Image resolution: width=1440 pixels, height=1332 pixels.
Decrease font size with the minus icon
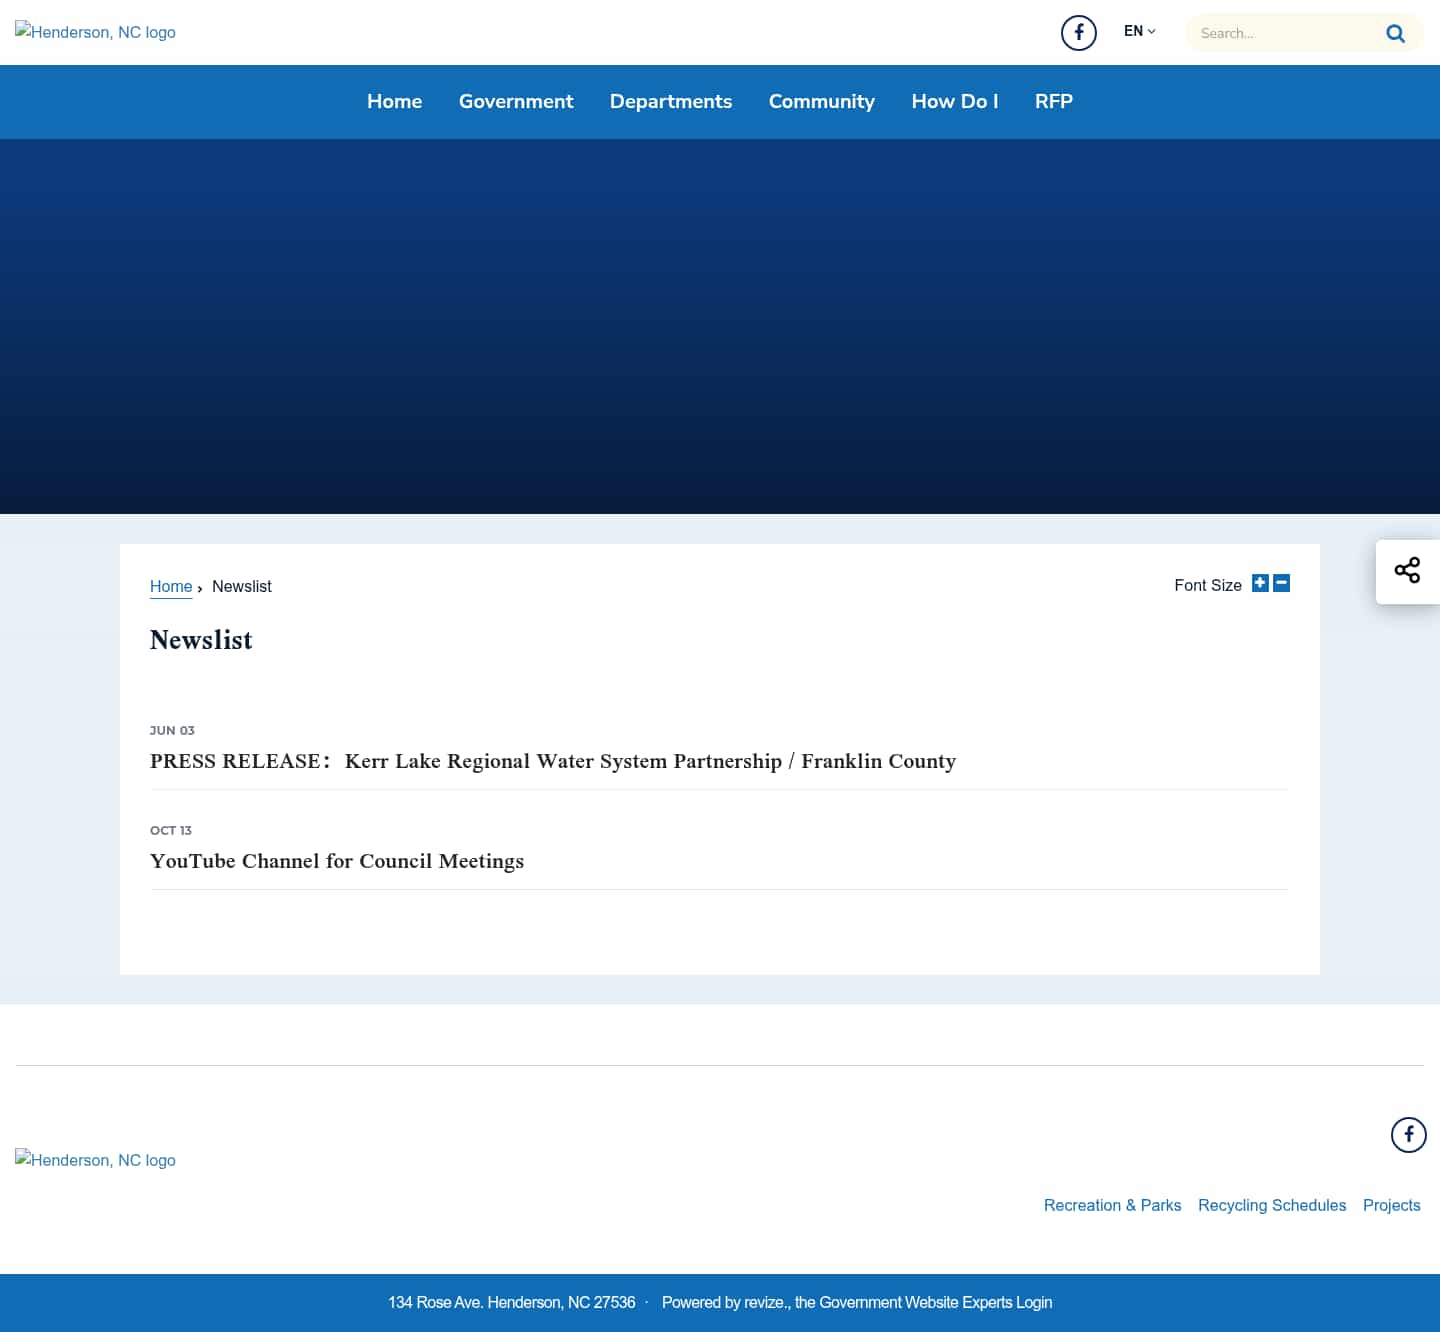click(x=1281, y=583)
